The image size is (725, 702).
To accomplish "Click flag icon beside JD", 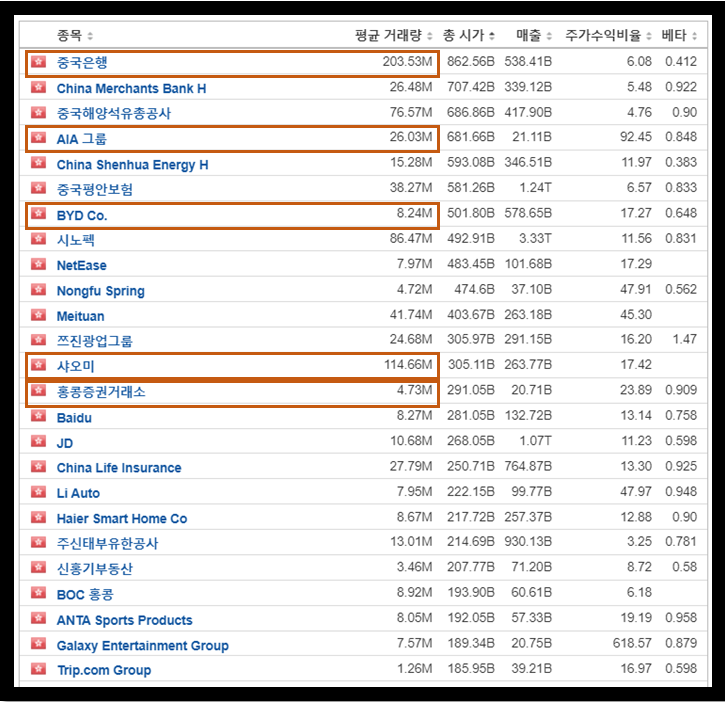I will pyautogui.click(x=38, y=441).
